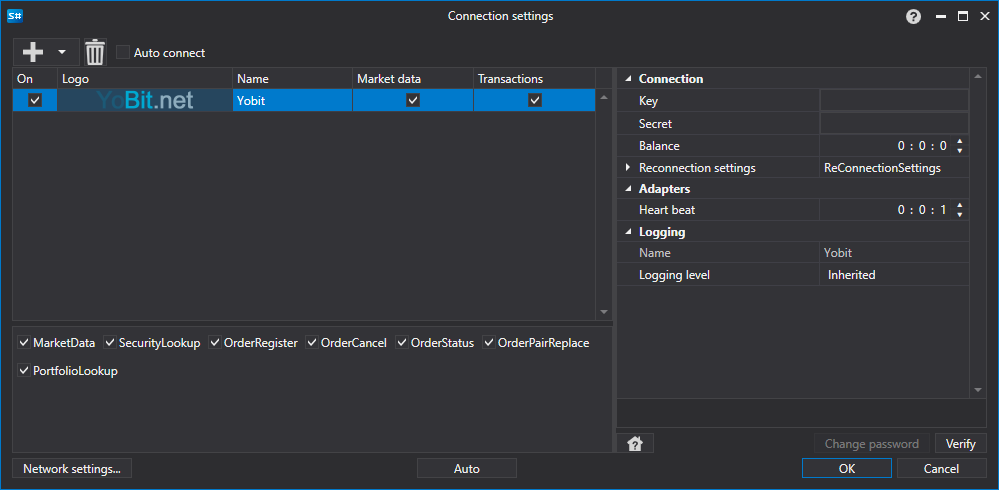Click the home icon button below property grid
Screen dimensions: 999x490
[x=635, y=443]
